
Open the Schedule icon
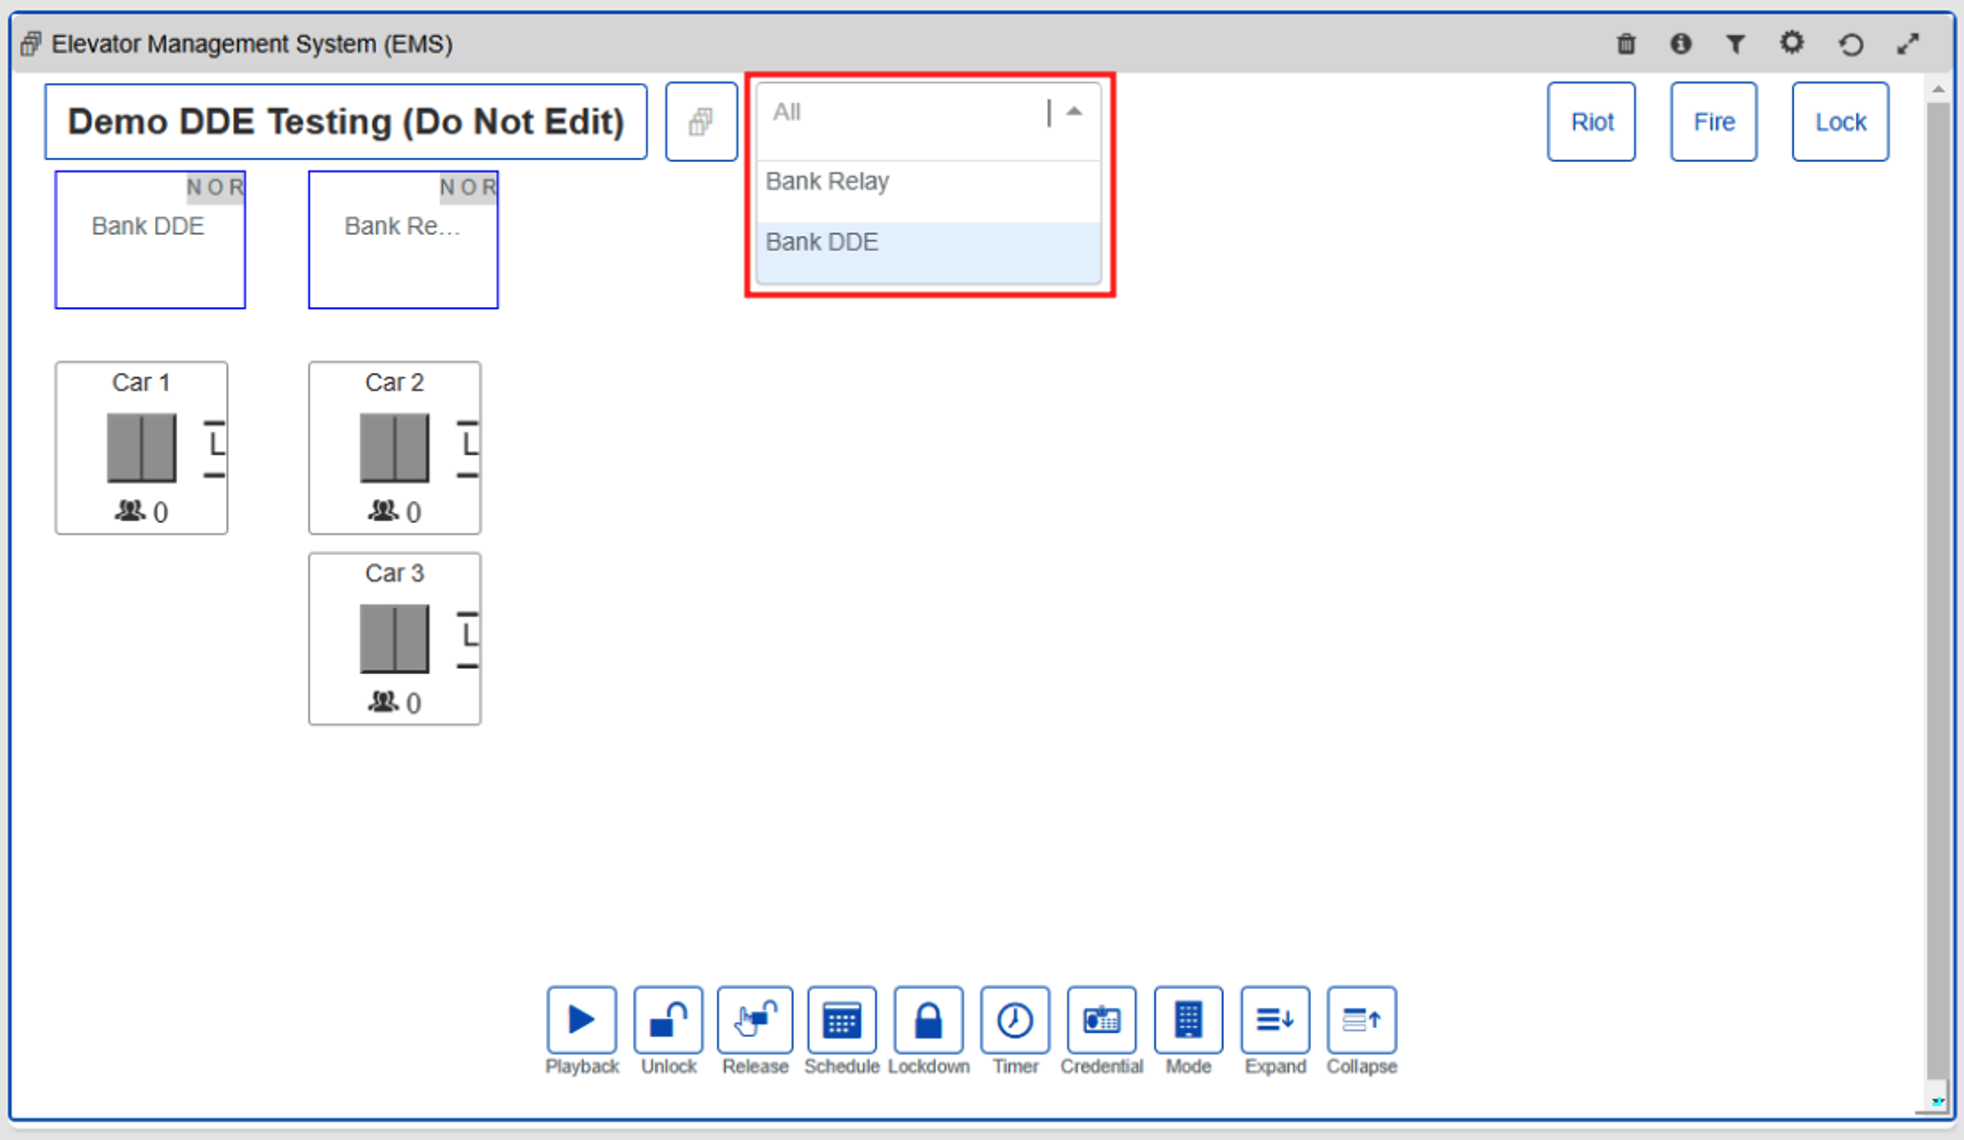coord(841,1020)
